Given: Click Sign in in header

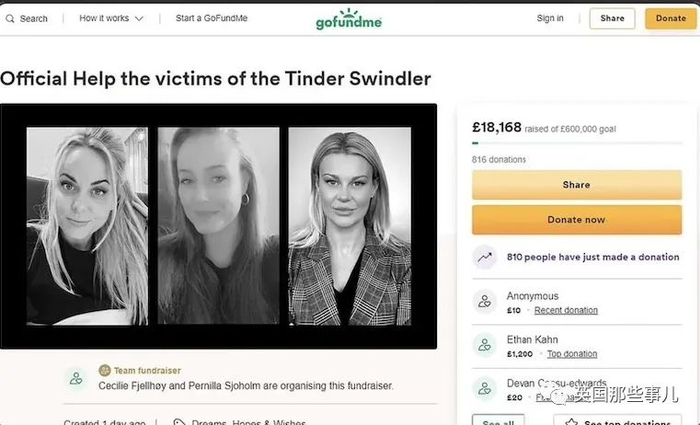Looking at the screenshot, I should 550,18.
